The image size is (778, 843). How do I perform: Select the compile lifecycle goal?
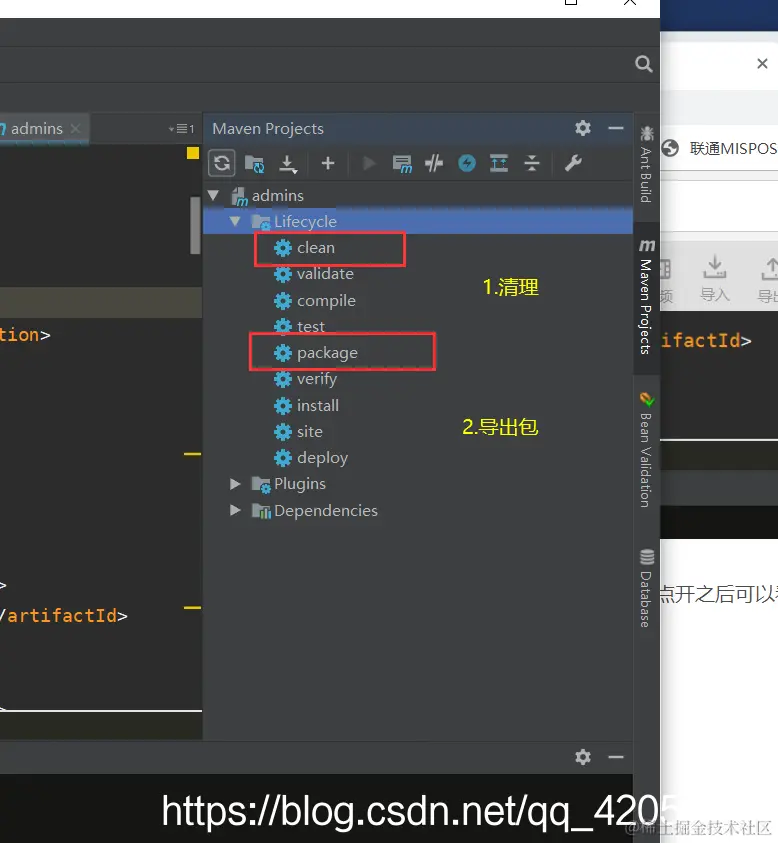pyautogui.click(x=315, y=301)
